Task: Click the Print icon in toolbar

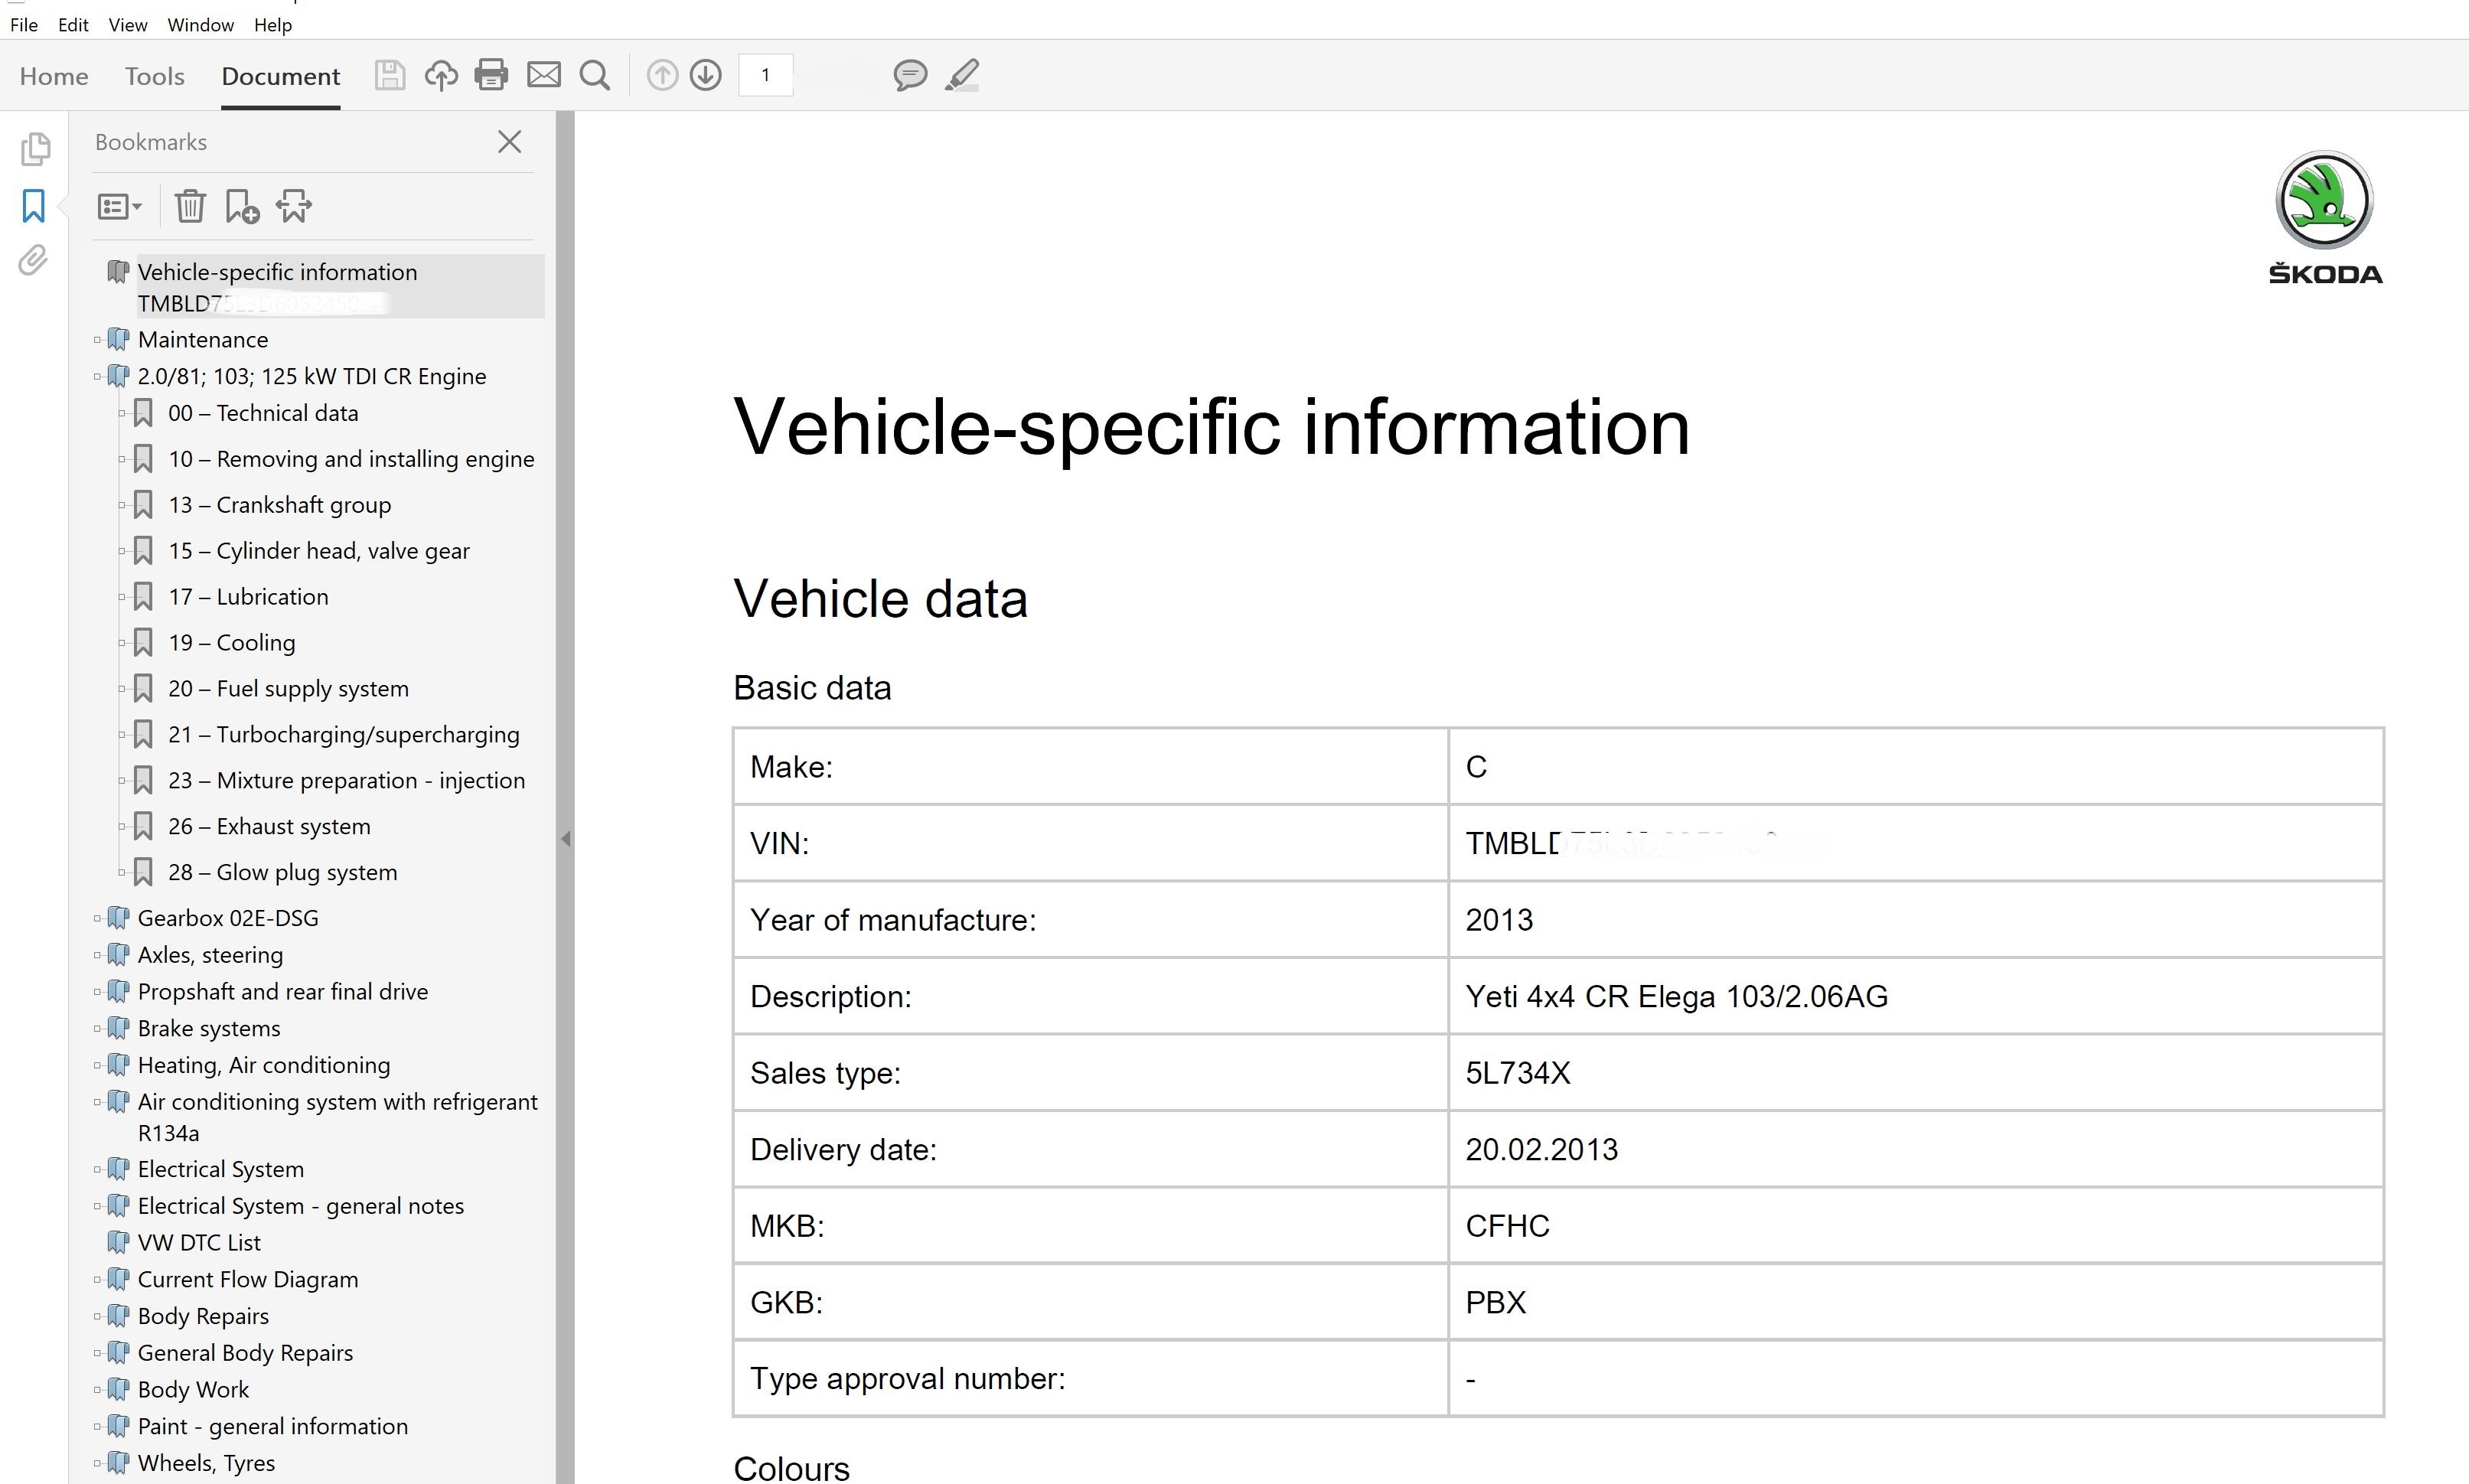Action: coord(491,75)
